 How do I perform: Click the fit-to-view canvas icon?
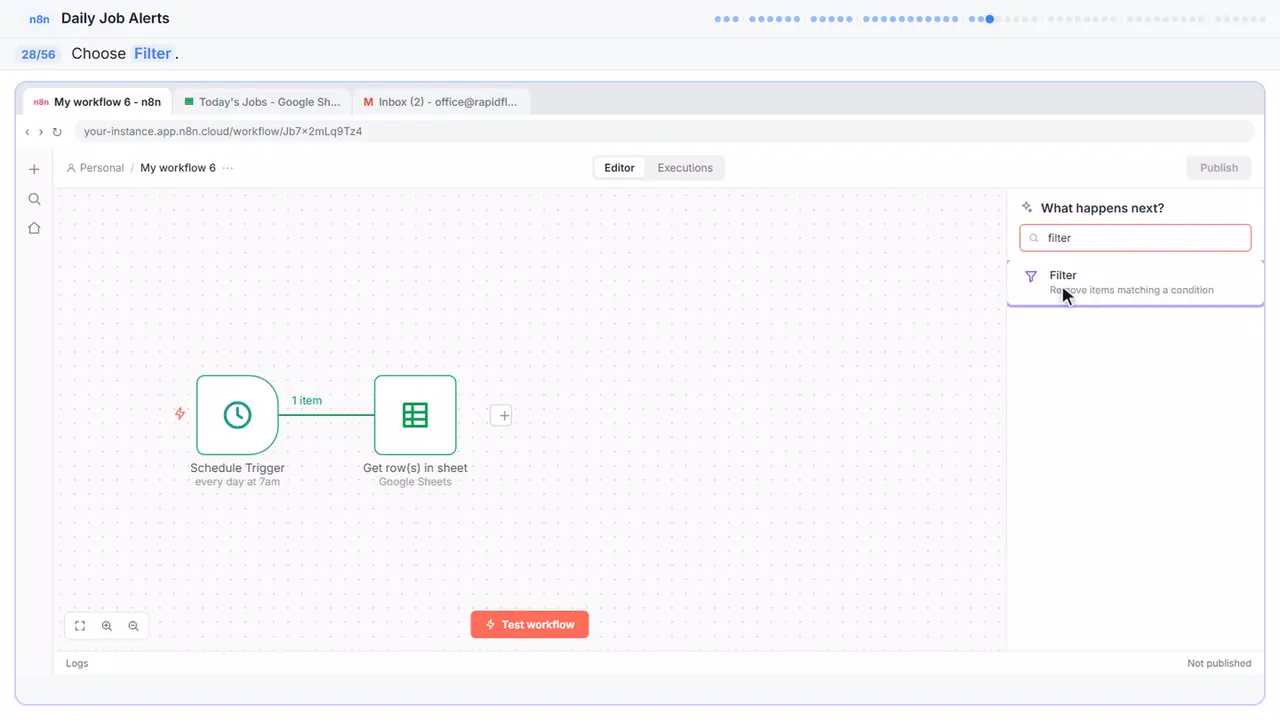80,626
